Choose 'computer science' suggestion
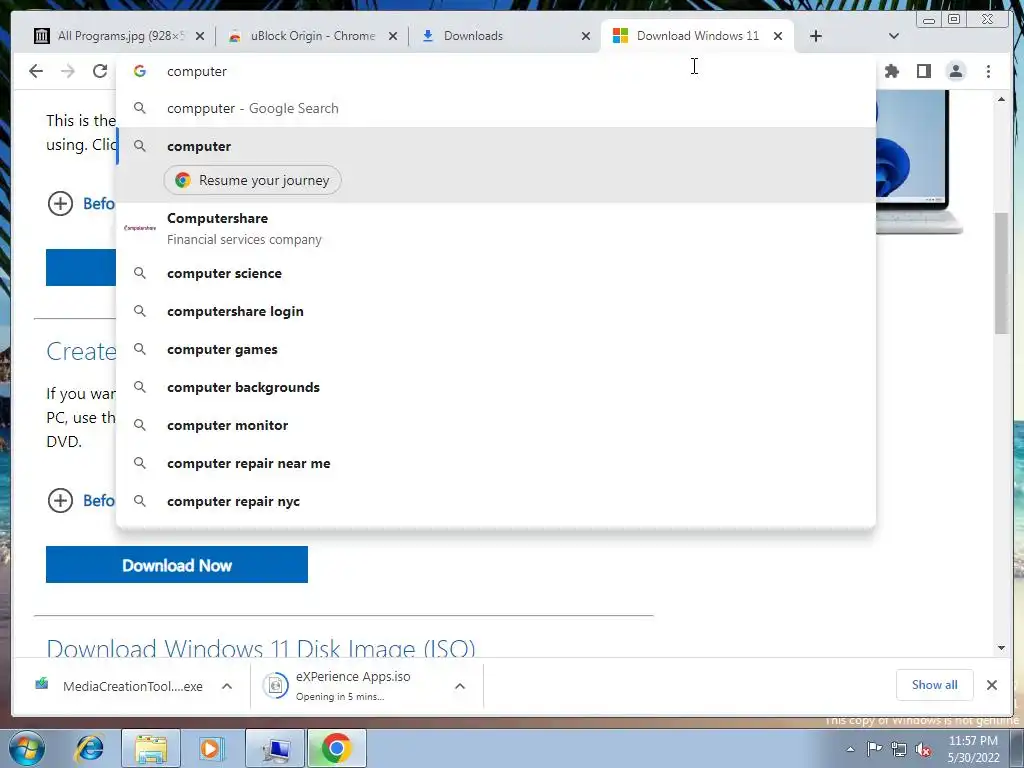The image size is (1024, 768). click(x=496, y=273)
